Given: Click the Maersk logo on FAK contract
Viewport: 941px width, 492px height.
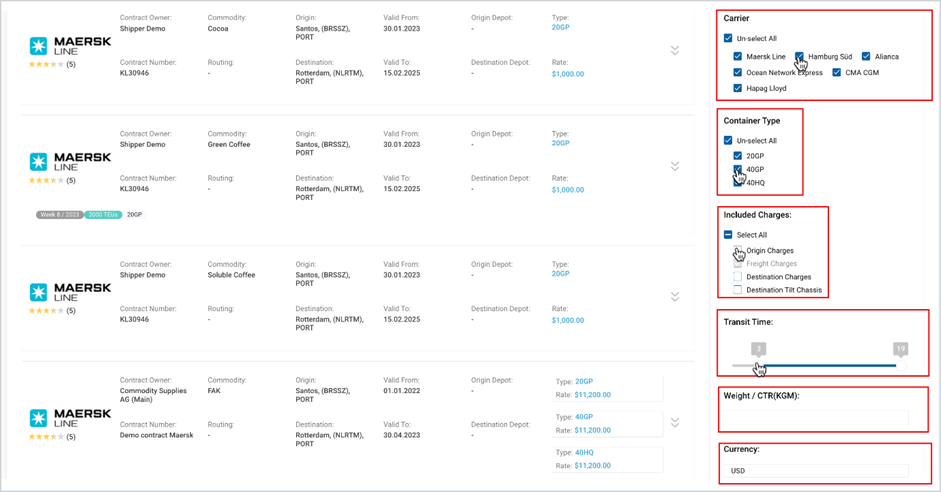Looking at the screenshot, I should (x=70, y=418).
